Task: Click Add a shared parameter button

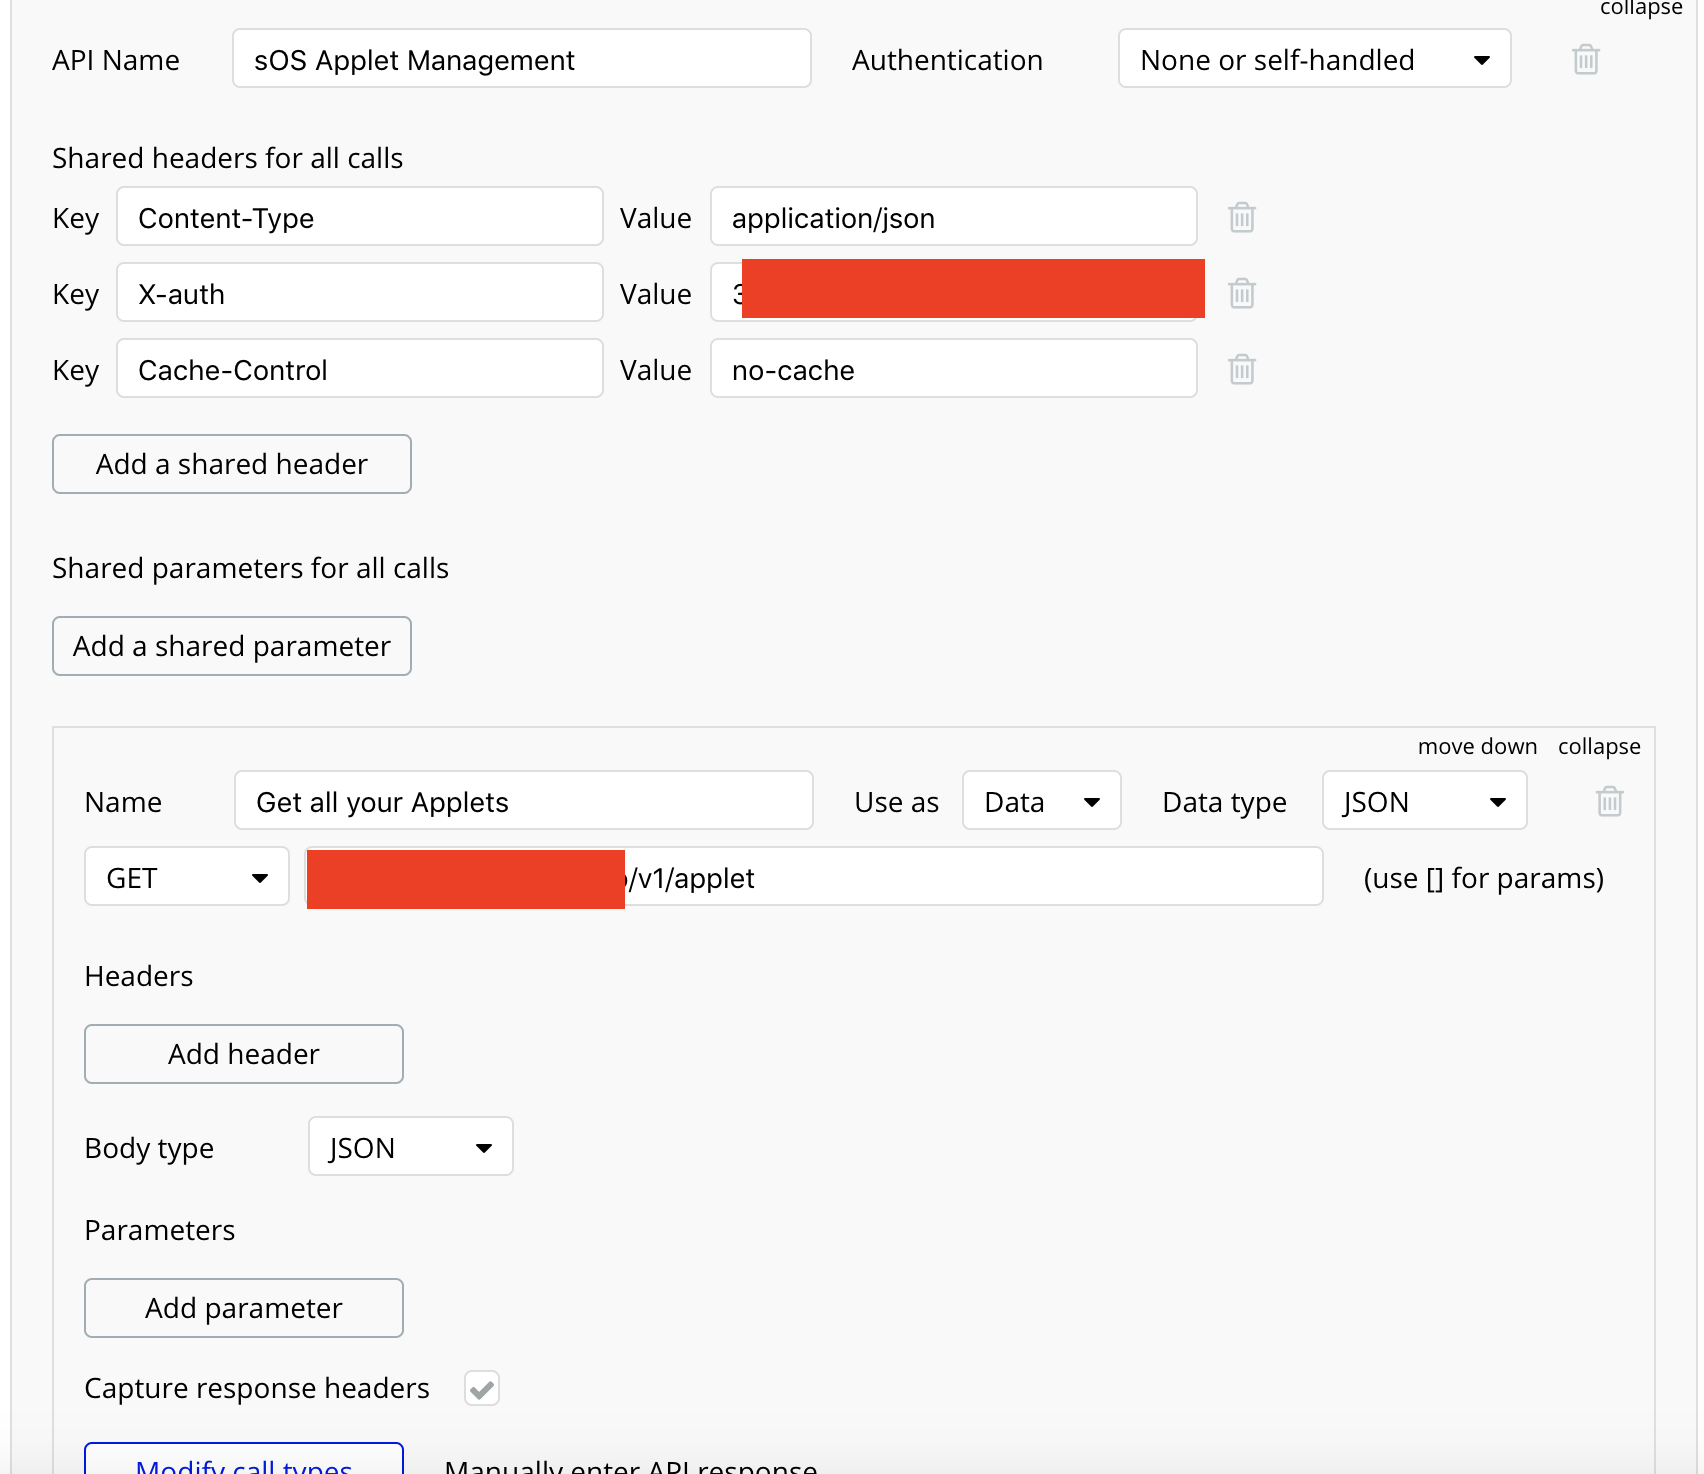Action: point(232,646)
